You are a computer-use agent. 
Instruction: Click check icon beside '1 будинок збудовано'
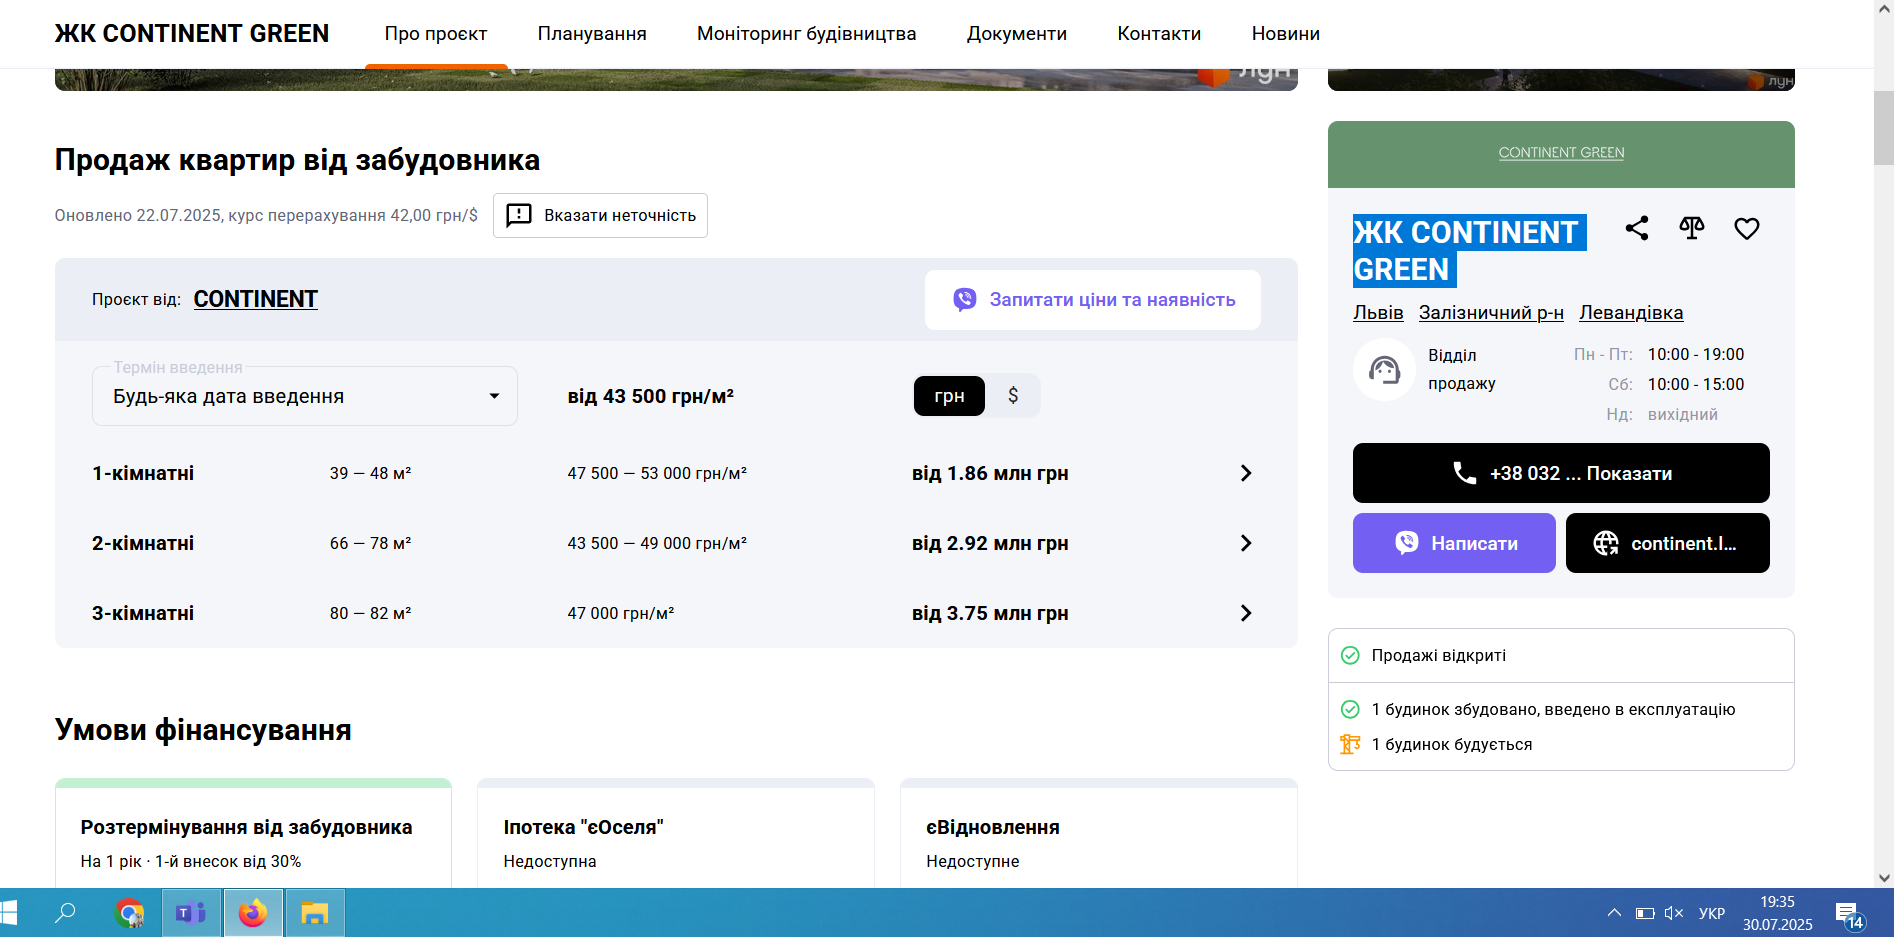click(x=1350, y=709)
